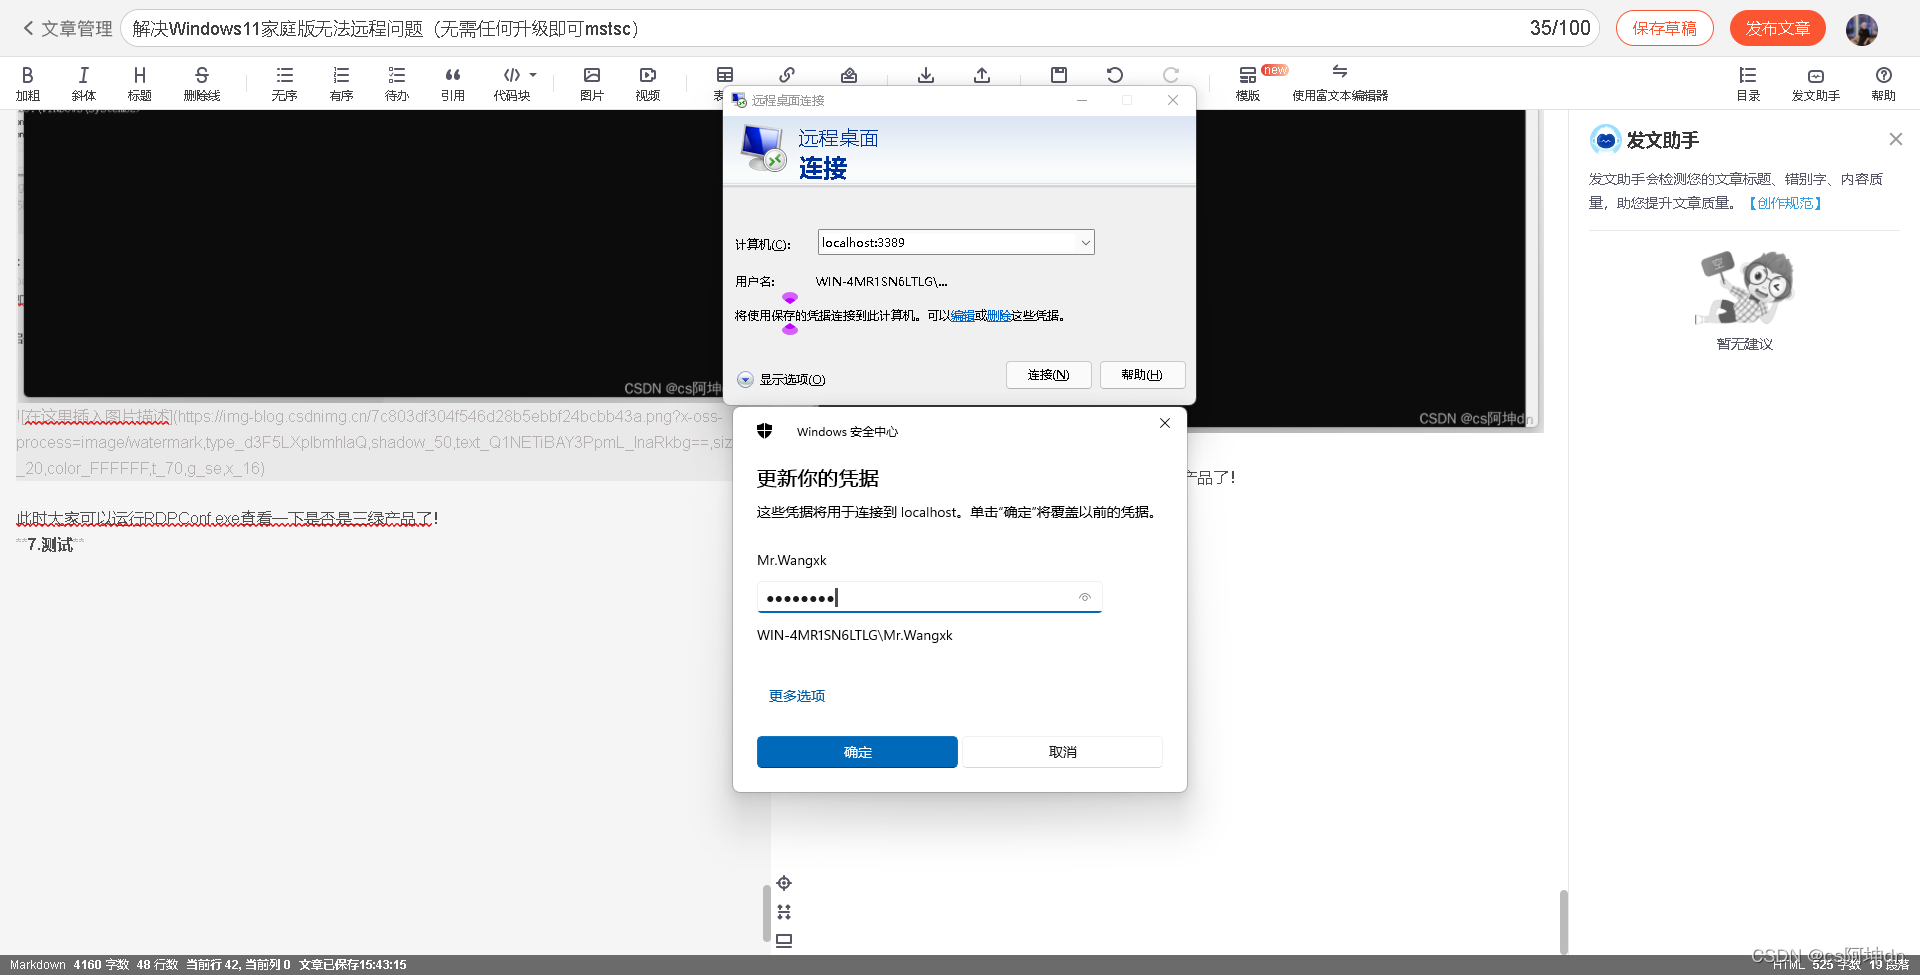Open the template (模版) option
1920x975 pixels.
click(1248, 83)
